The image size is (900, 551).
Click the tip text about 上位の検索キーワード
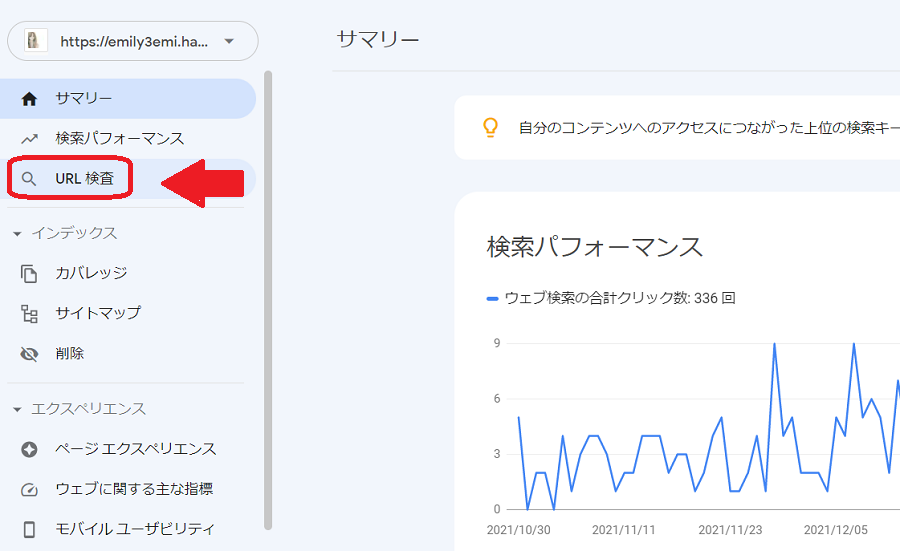pyautogui.click(x=709, y=127)
